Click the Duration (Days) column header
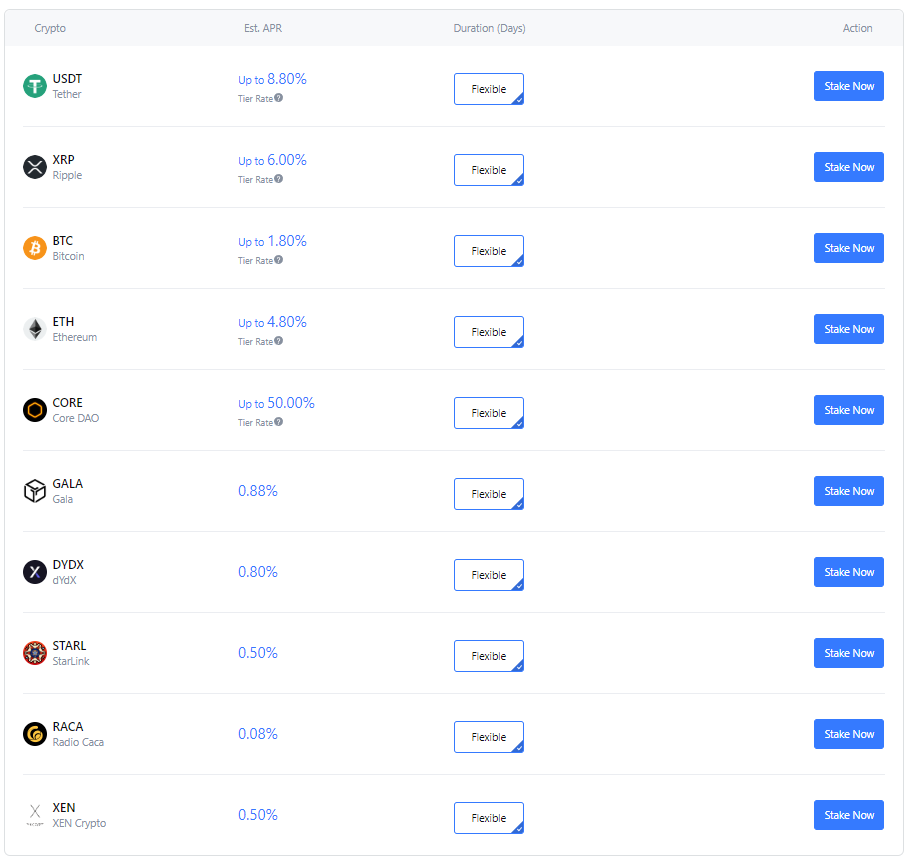Screen dimensions: 915x864 [x=490, y=28]
